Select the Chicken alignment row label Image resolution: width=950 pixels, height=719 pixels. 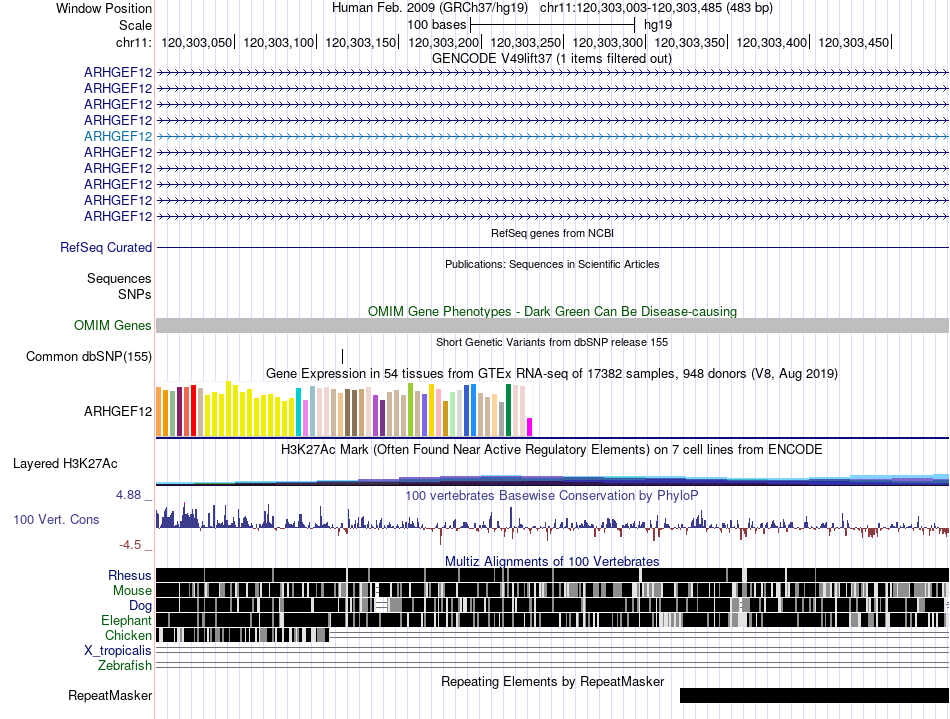[x=128, y=635]
